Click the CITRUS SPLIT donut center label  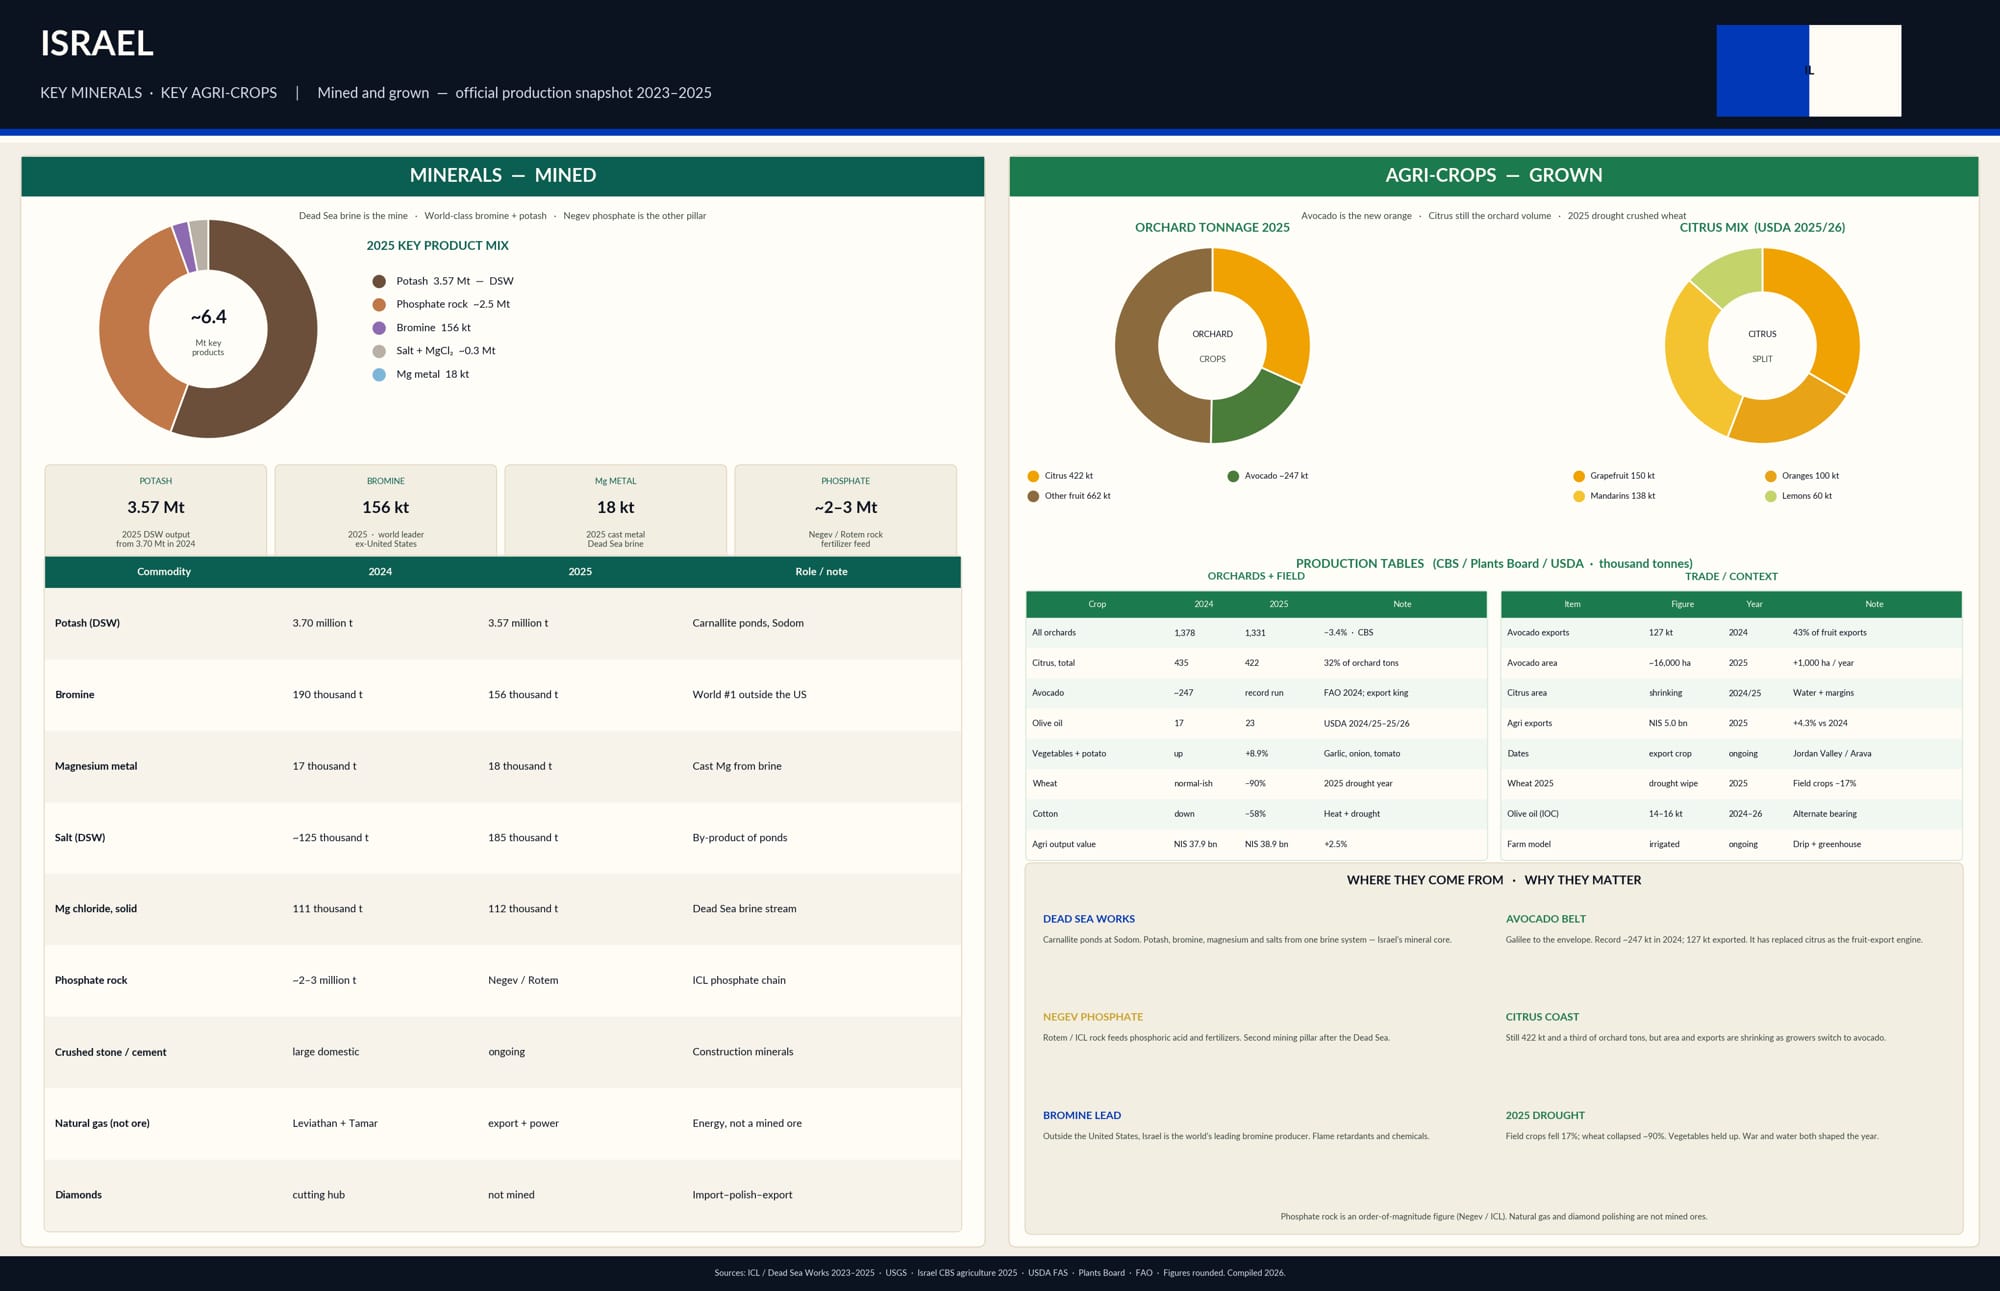coord(1762,346)
